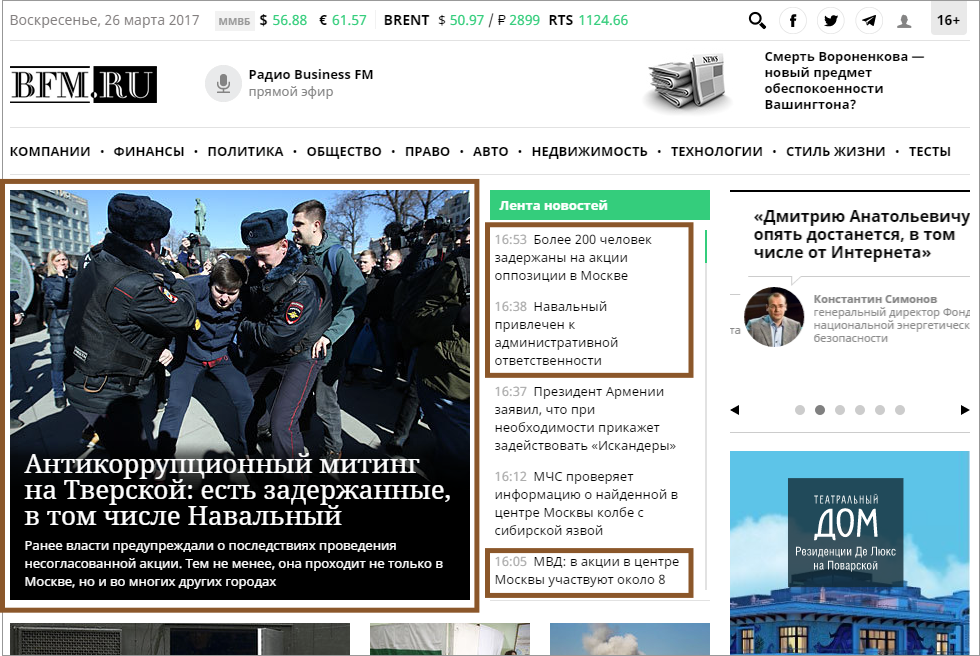The width and height of the screenshot is (980, 656).
Task: Go to the ТЕХНОЛОГИИ section
Action: click(716, 152)
